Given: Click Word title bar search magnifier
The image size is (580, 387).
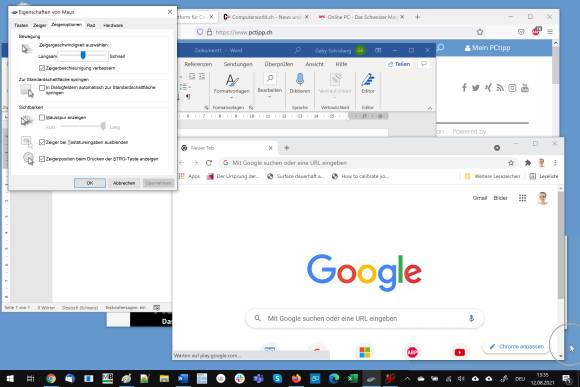Looking at the screenshot, I should click(x=297, y=50).
